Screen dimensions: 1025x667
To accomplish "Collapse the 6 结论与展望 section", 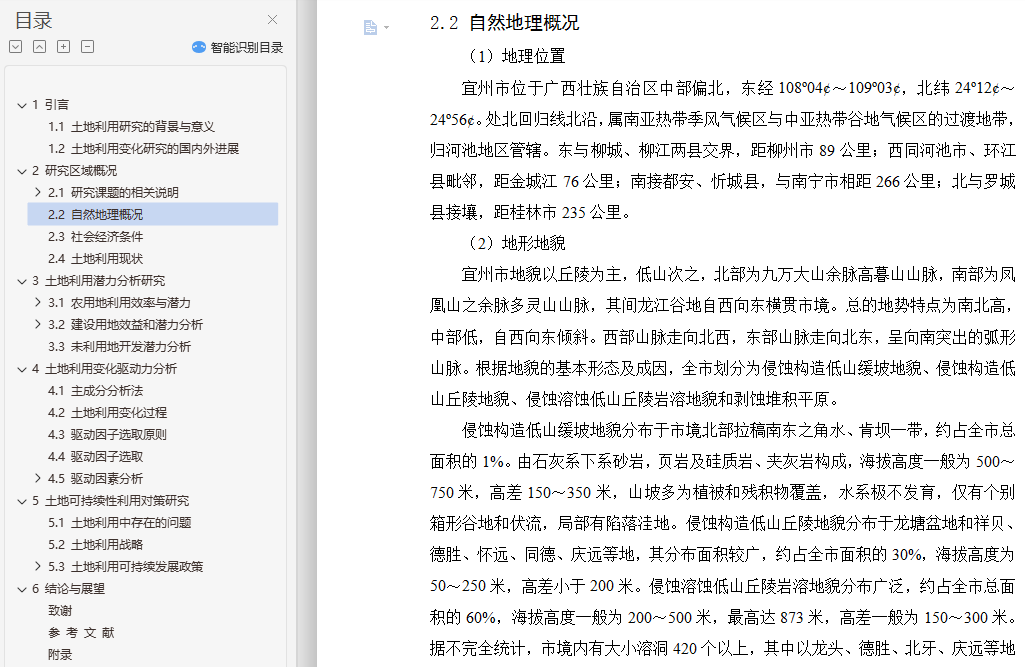I will tap(22, 589).
